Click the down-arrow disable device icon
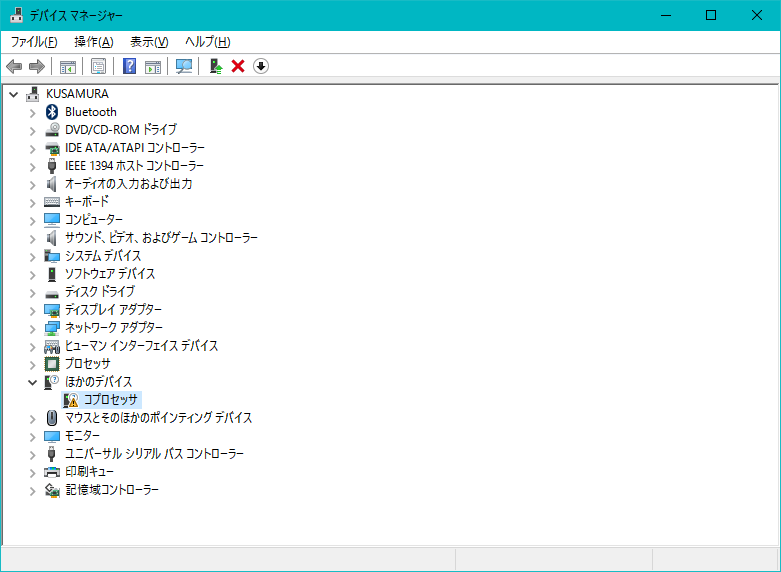The height and width of the screenshot is (572, 781). tap(261, 66)
